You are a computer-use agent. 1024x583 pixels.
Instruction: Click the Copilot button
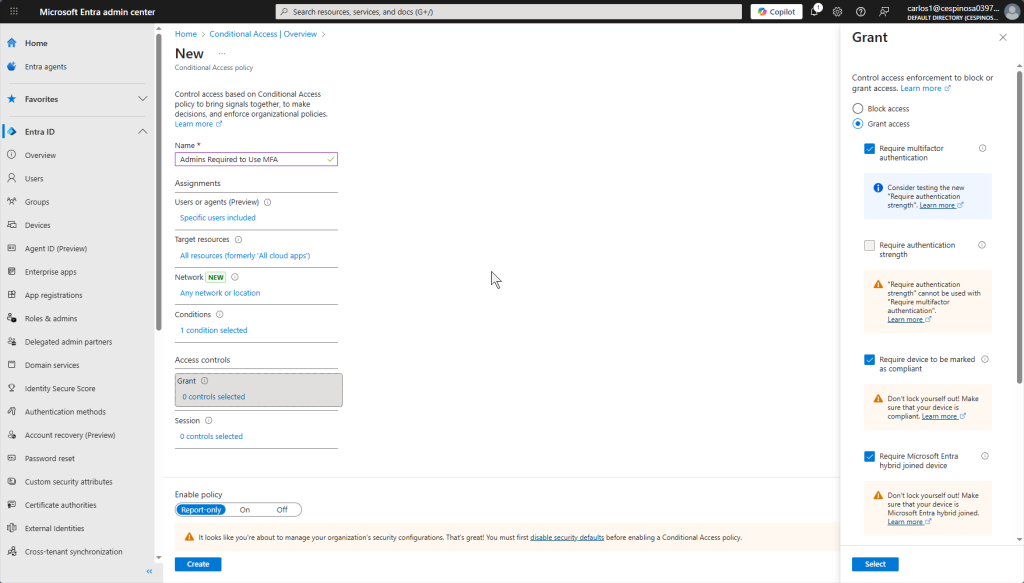coord(776,12)
